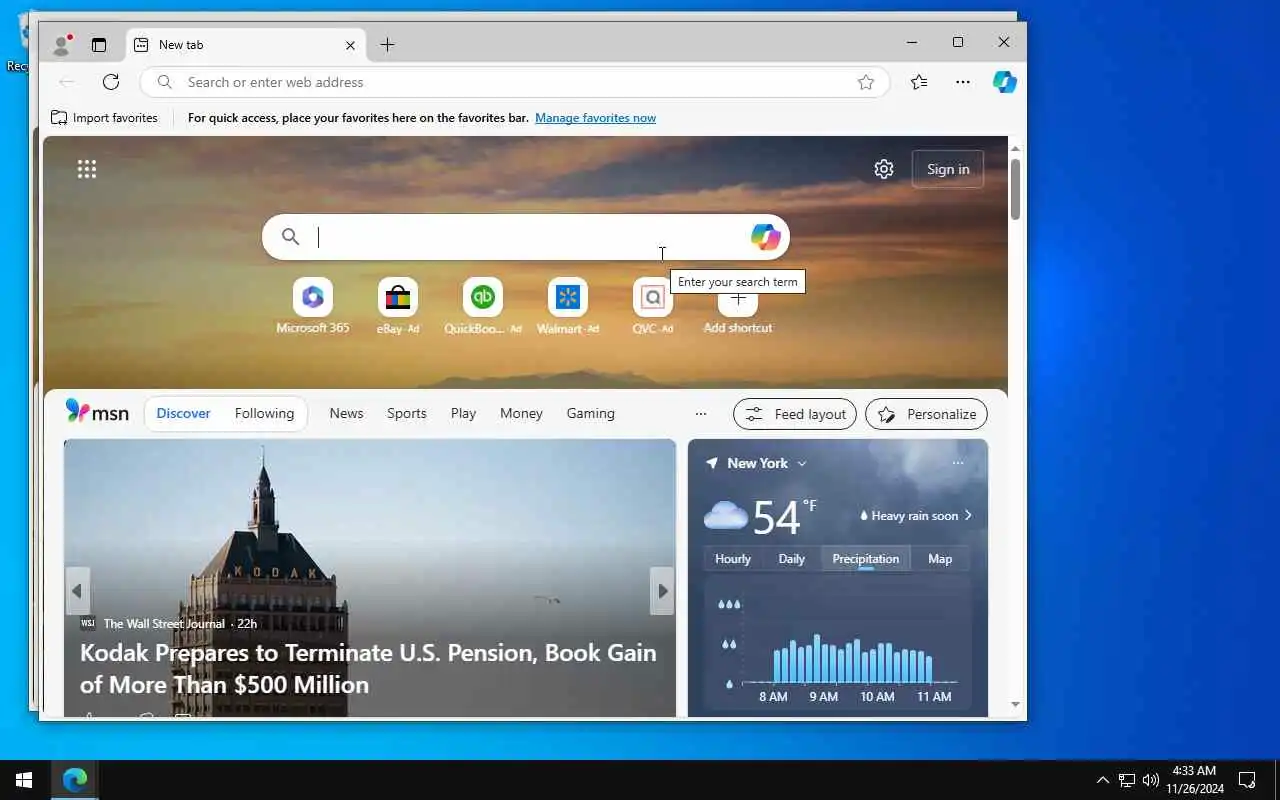The width and height of the screenshot is (1280, 800).
Task: Refresh the page with reload icon
Action: (x=111, y=82)
